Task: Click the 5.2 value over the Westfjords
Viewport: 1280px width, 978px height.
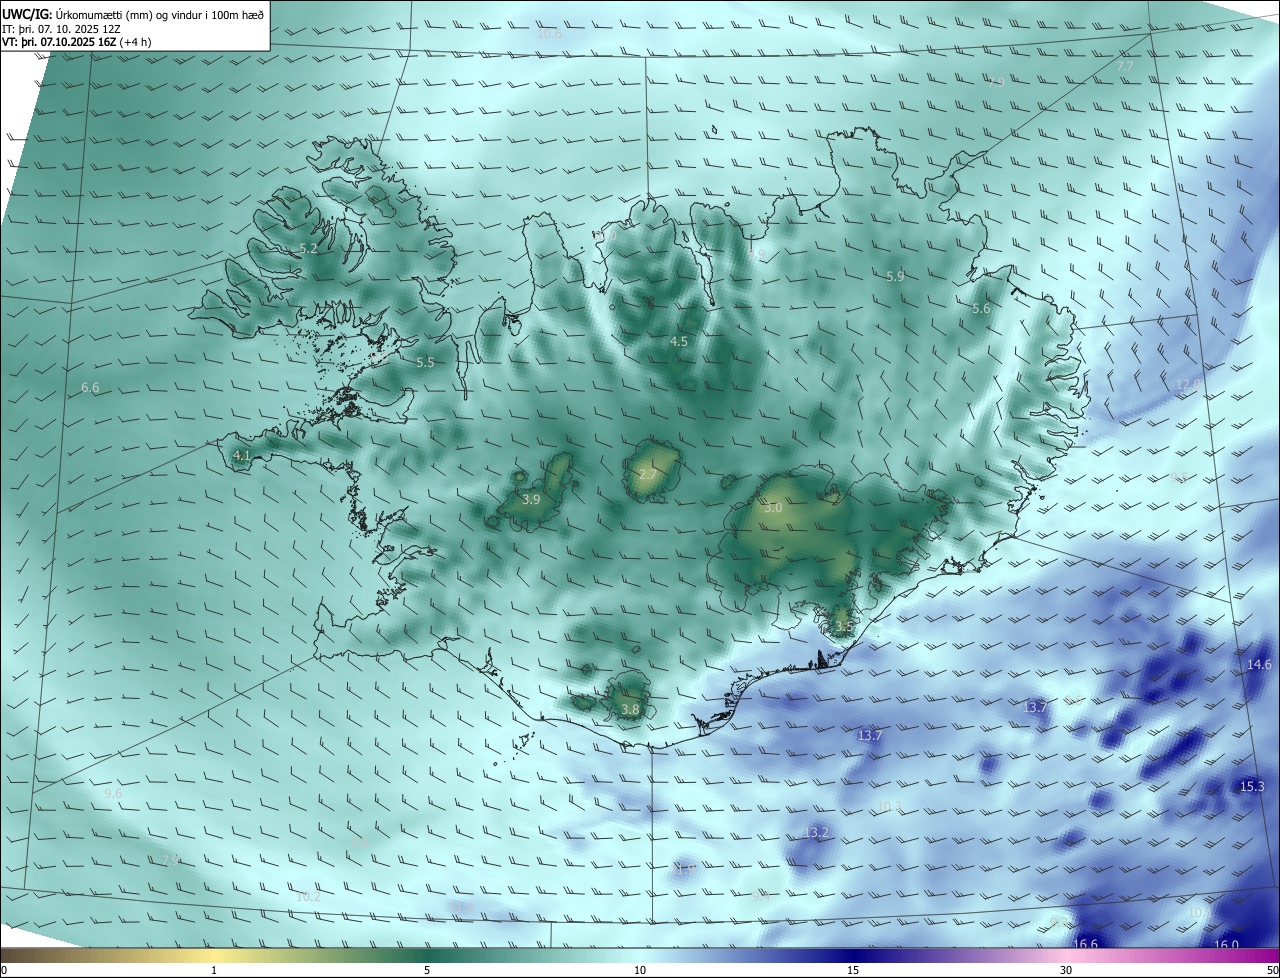Action: (308, 248)
